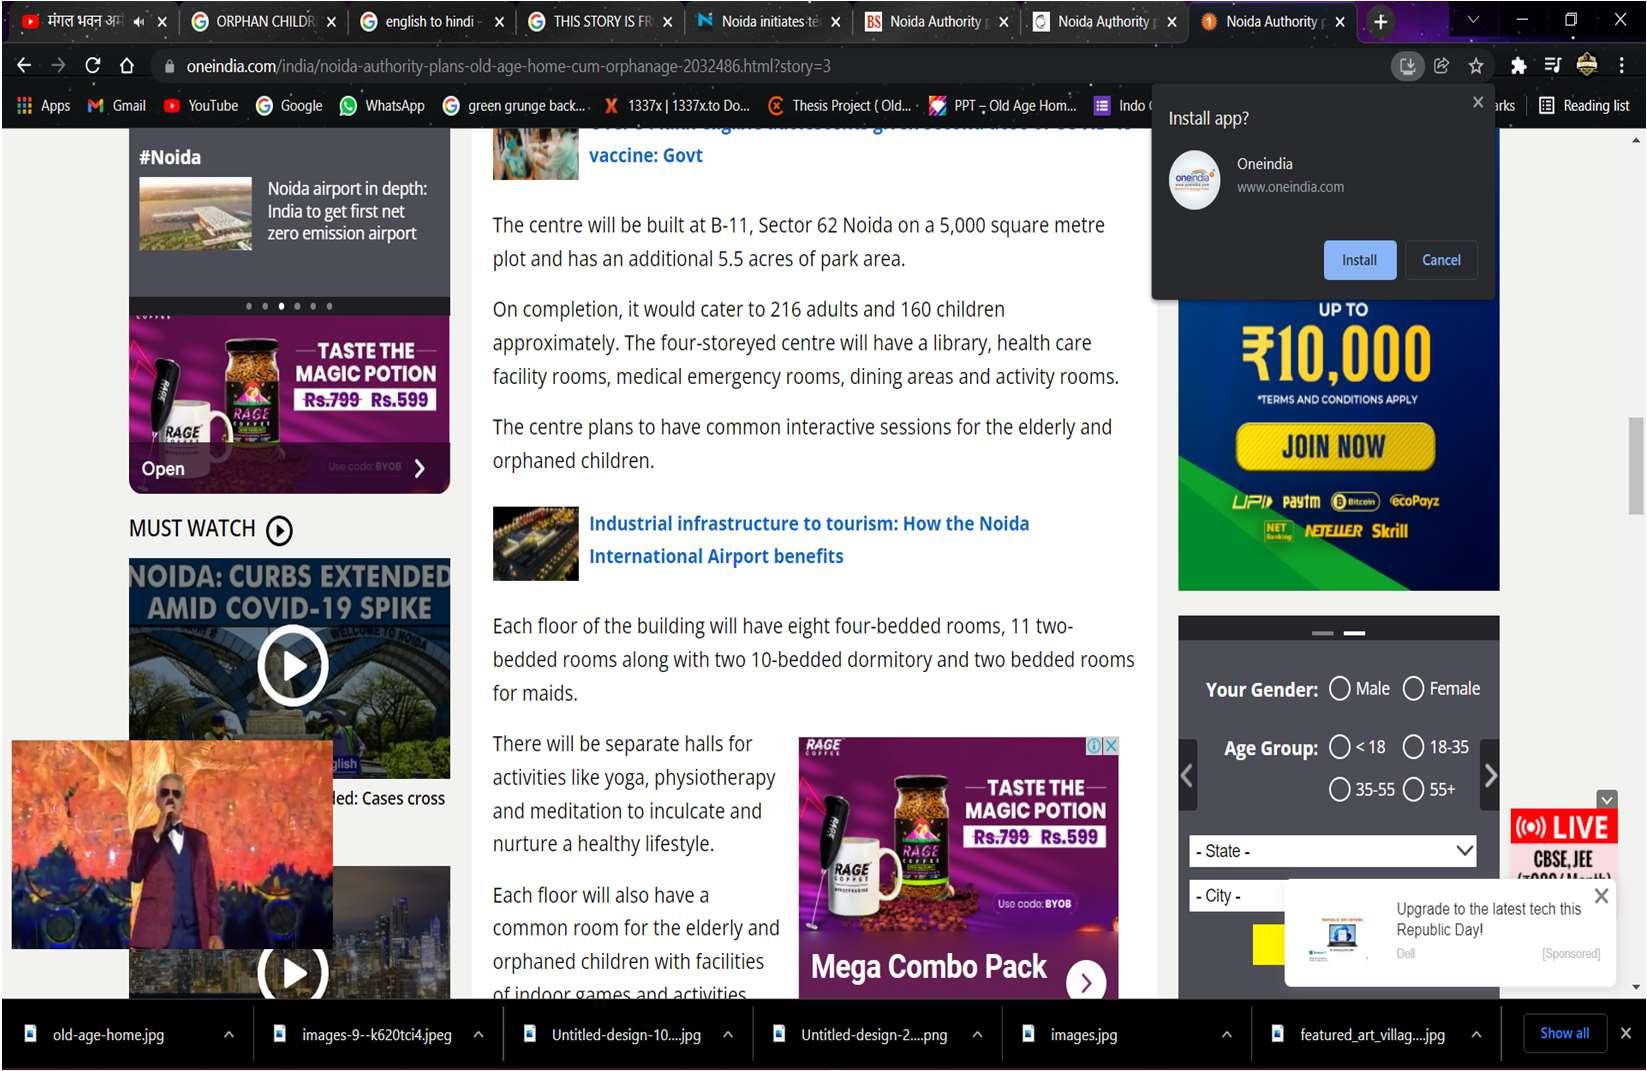
Task: Choose the under 18 age group
Action: point(1340,747)
